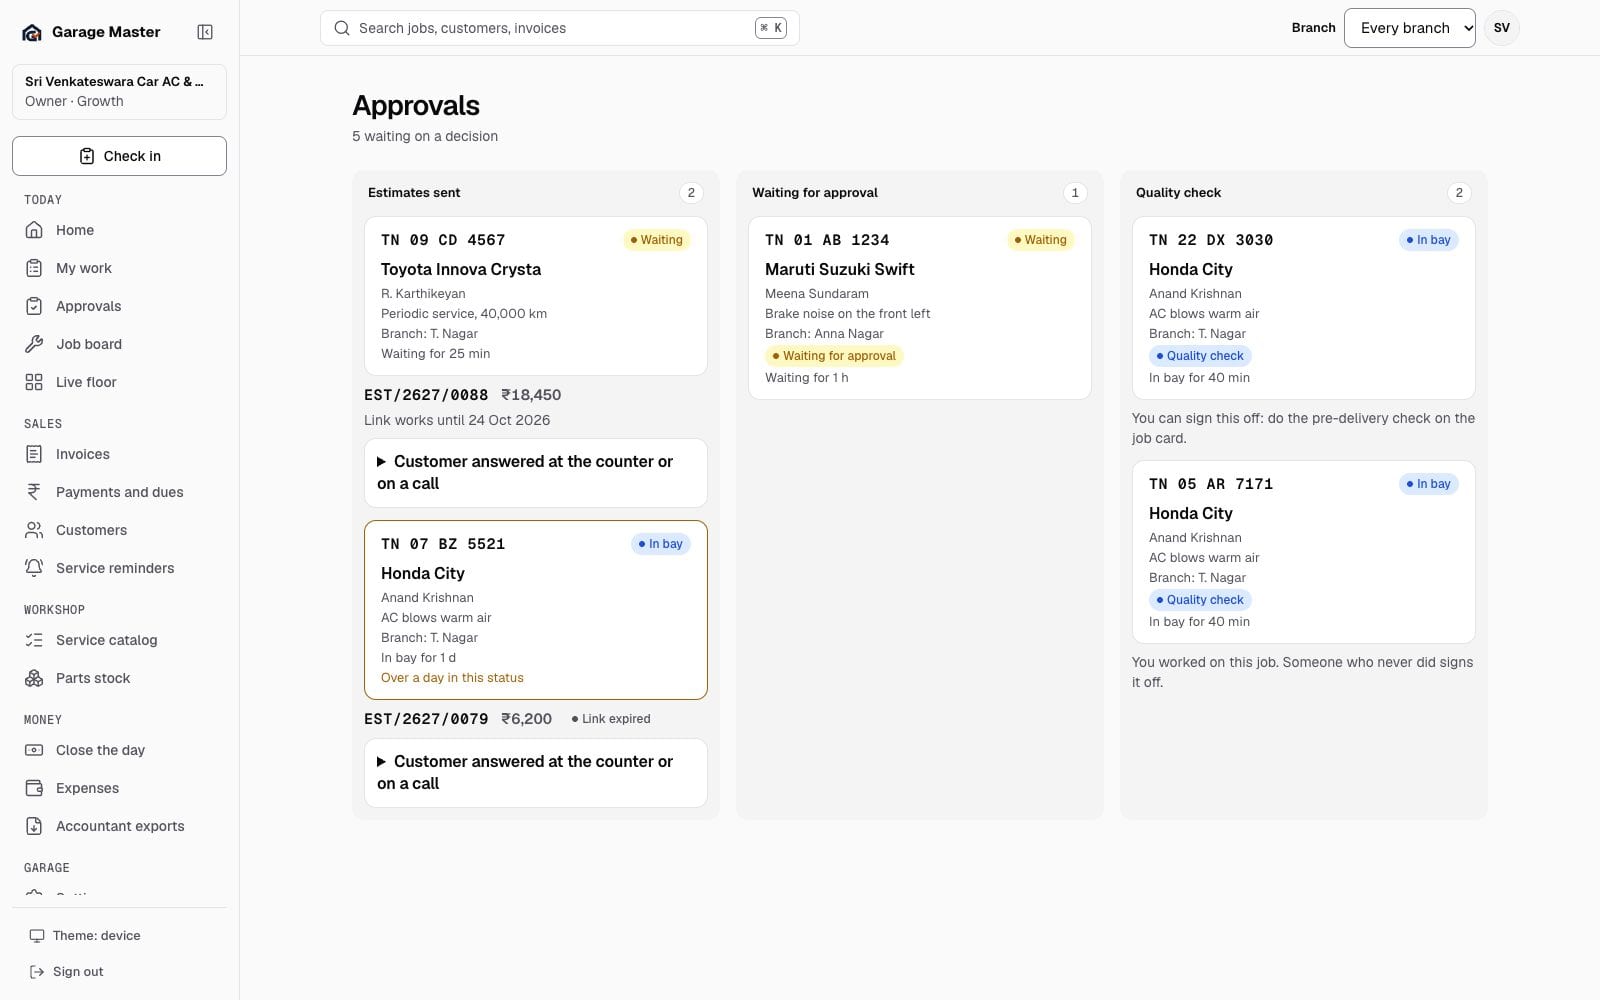Click the Sign out arrow icon
This screenshot has height=1000, width=1600.
tap(37, 972)
